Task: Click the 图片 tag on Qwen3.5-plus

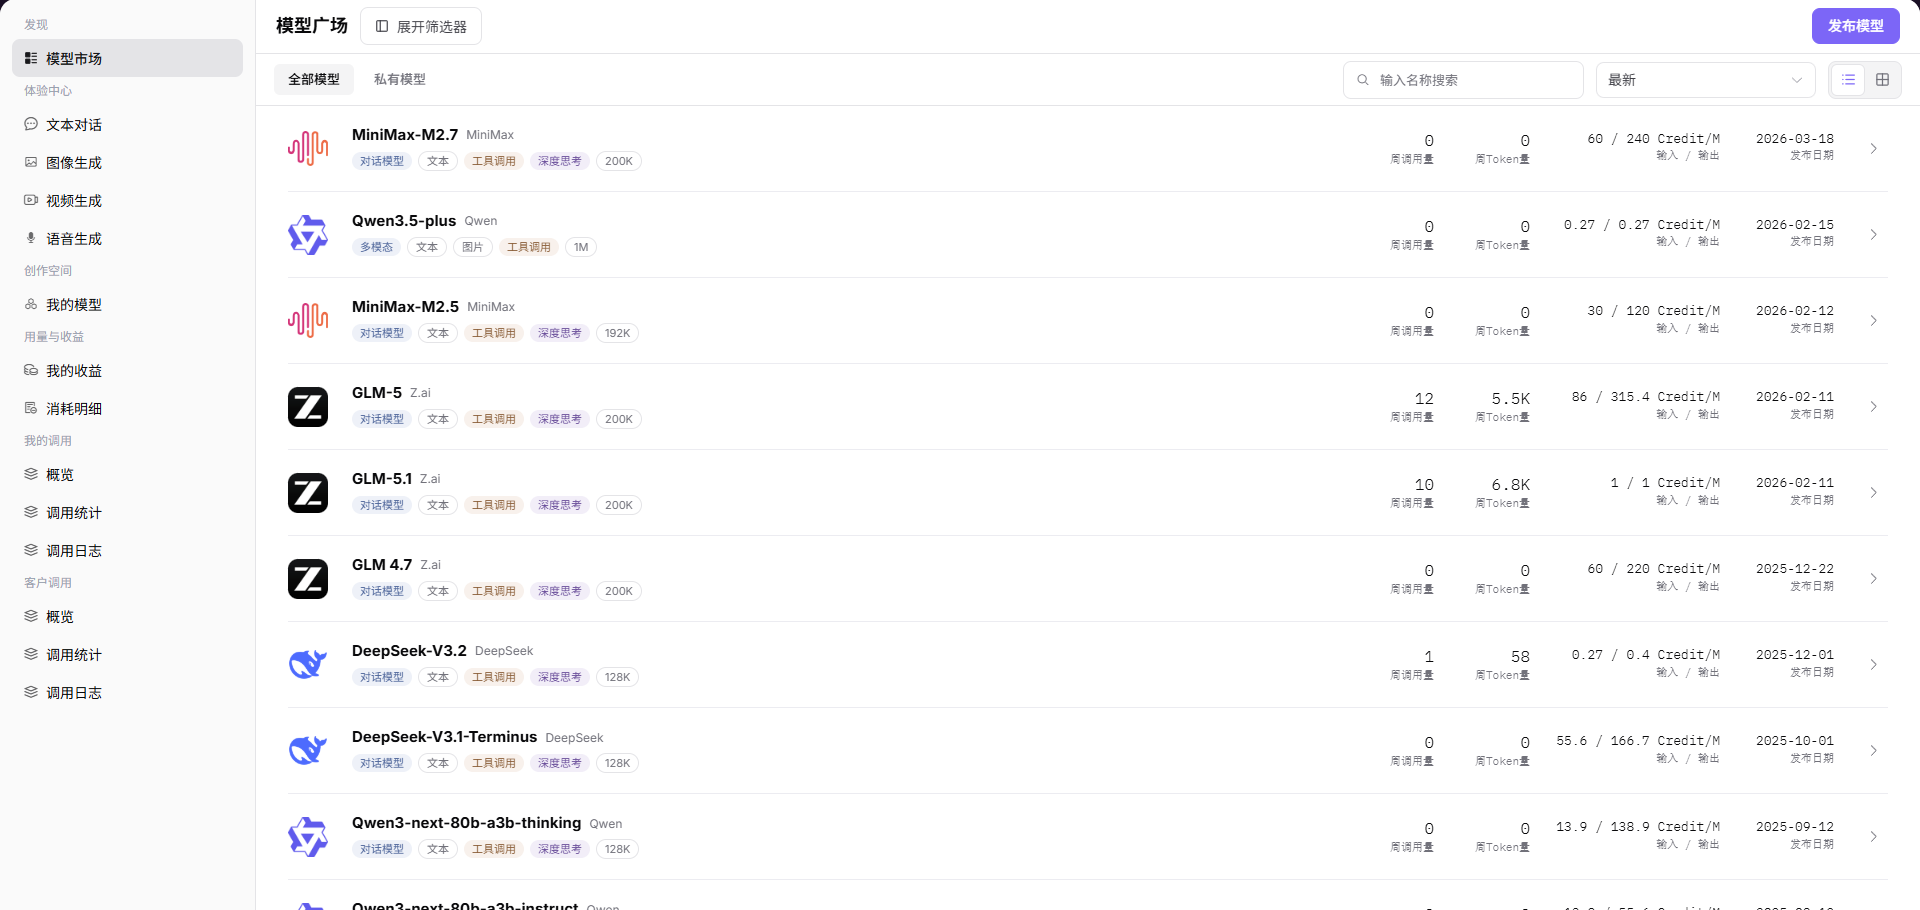Action: tap(473, 247)
